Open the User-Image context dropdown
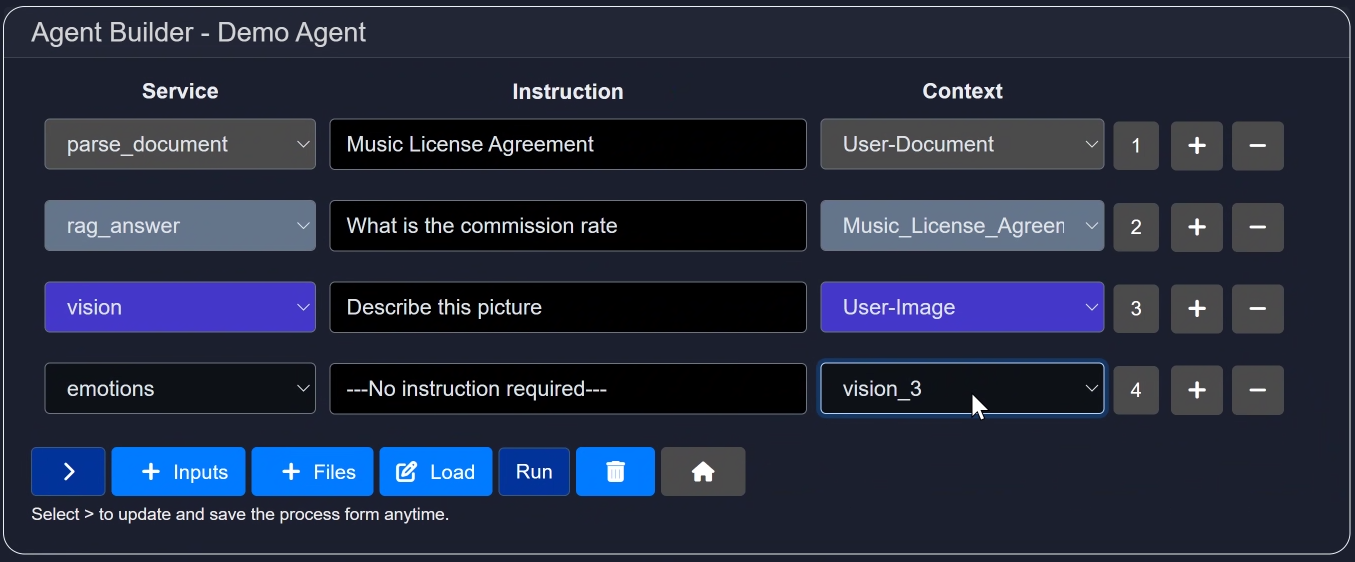Screen dimensions: 1355x562 click(x=962, y=308)
